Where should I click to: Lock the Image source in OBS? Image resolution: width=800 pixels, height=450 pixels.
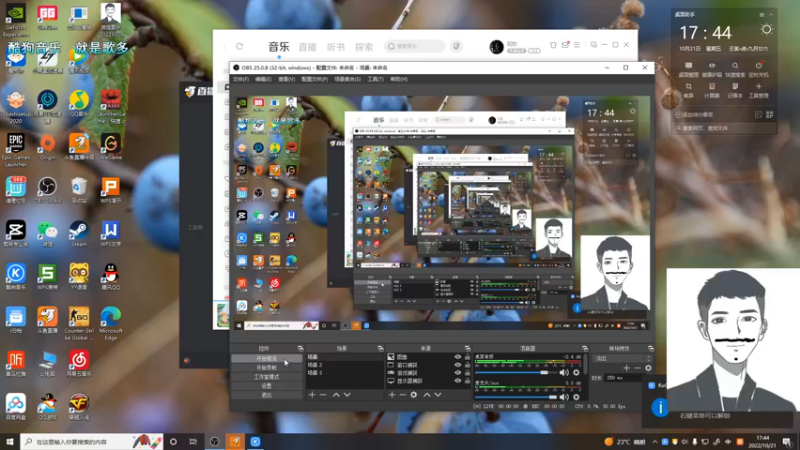[x=467, y=357]
